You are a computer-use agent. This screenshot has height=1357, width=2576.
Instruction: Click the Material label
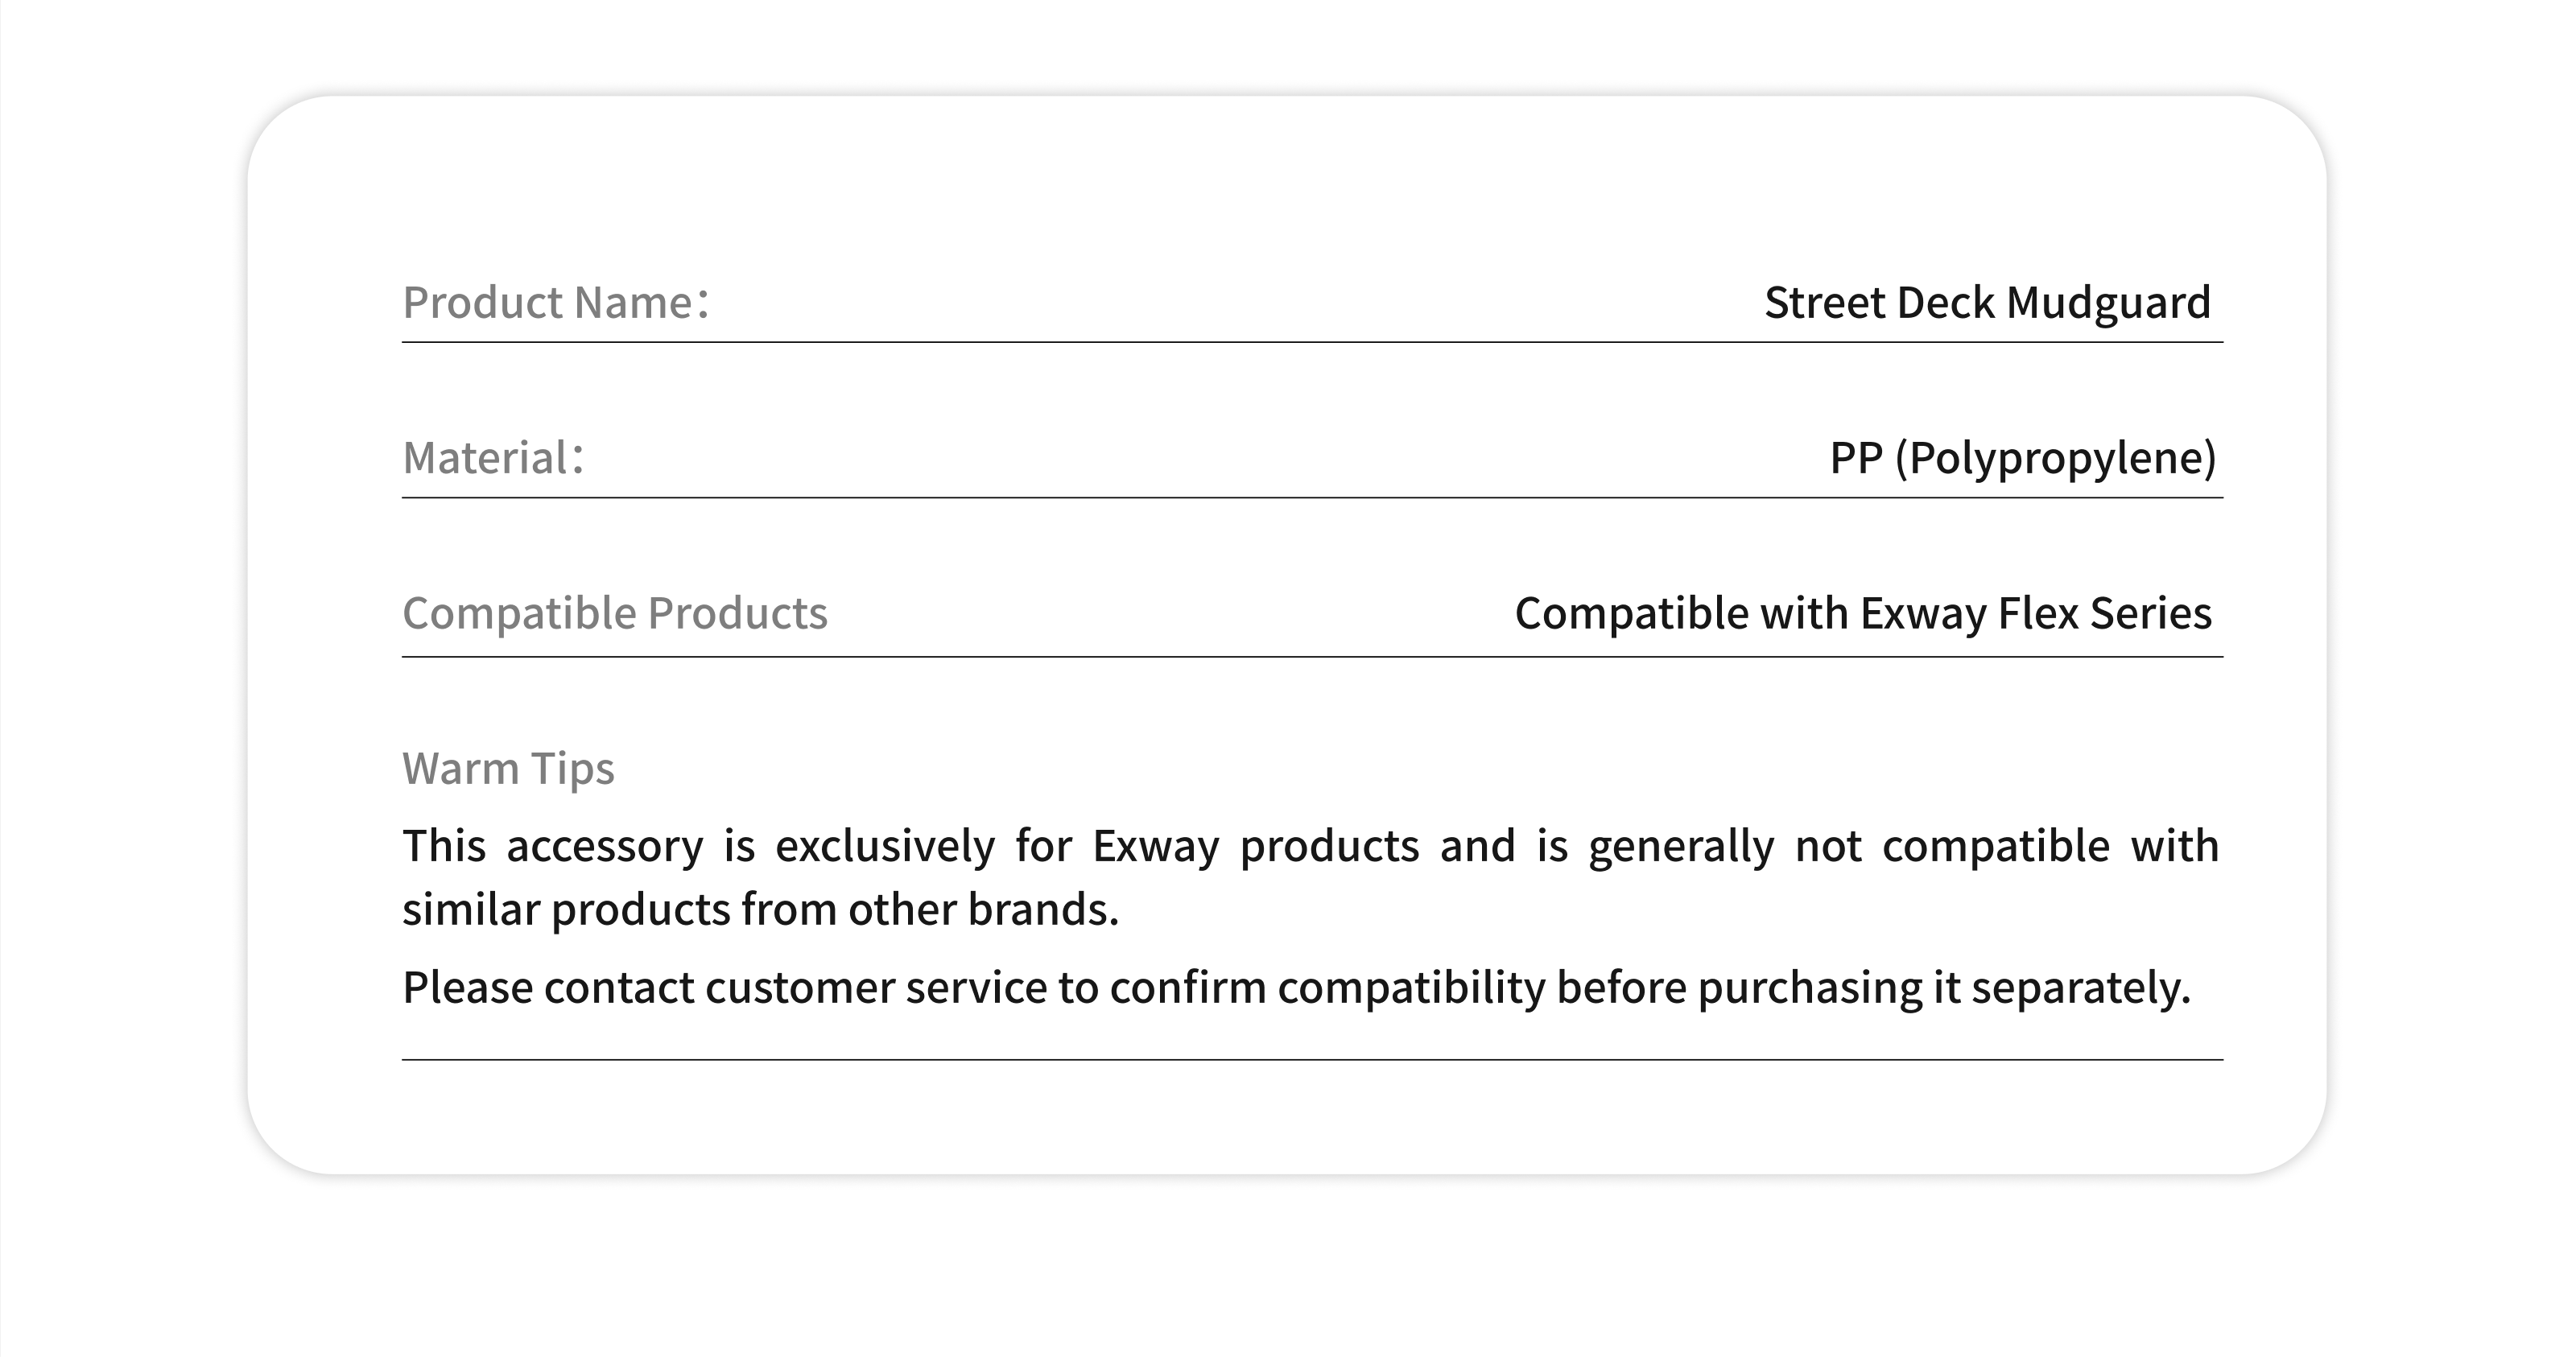492,457
